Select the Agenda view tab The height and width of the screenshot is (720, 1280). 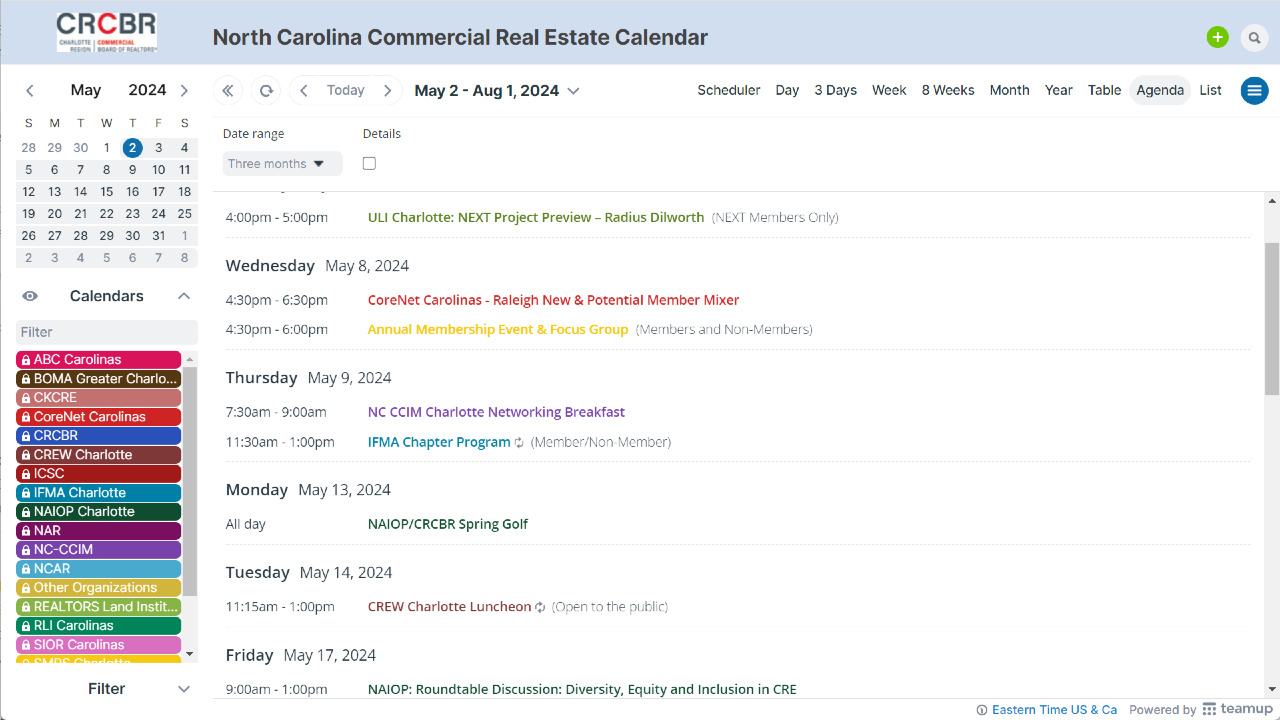click(1160, 90)
